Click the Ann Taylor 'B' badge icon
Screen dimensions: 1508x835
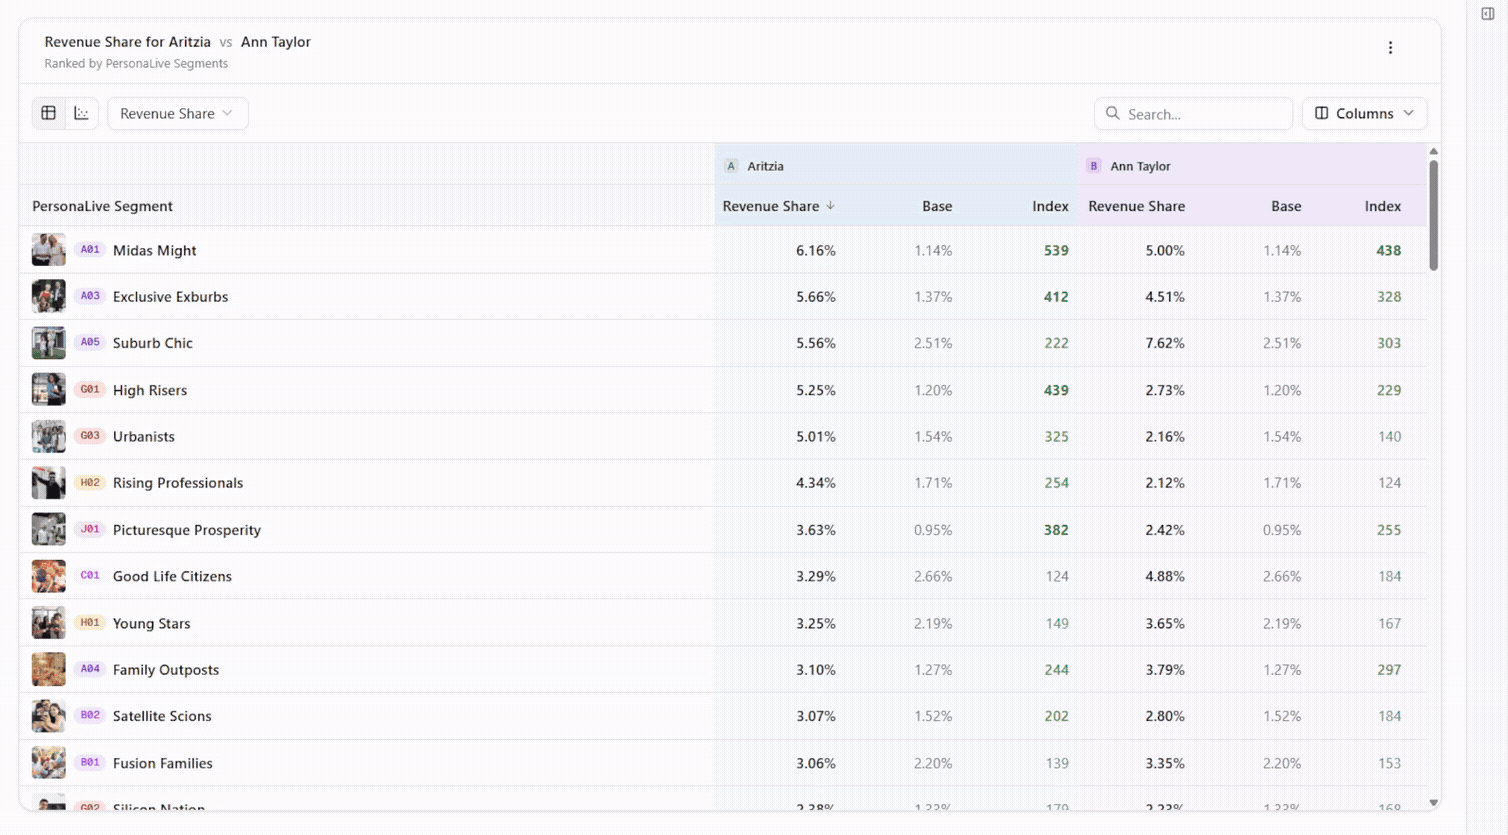[1094, 166]
